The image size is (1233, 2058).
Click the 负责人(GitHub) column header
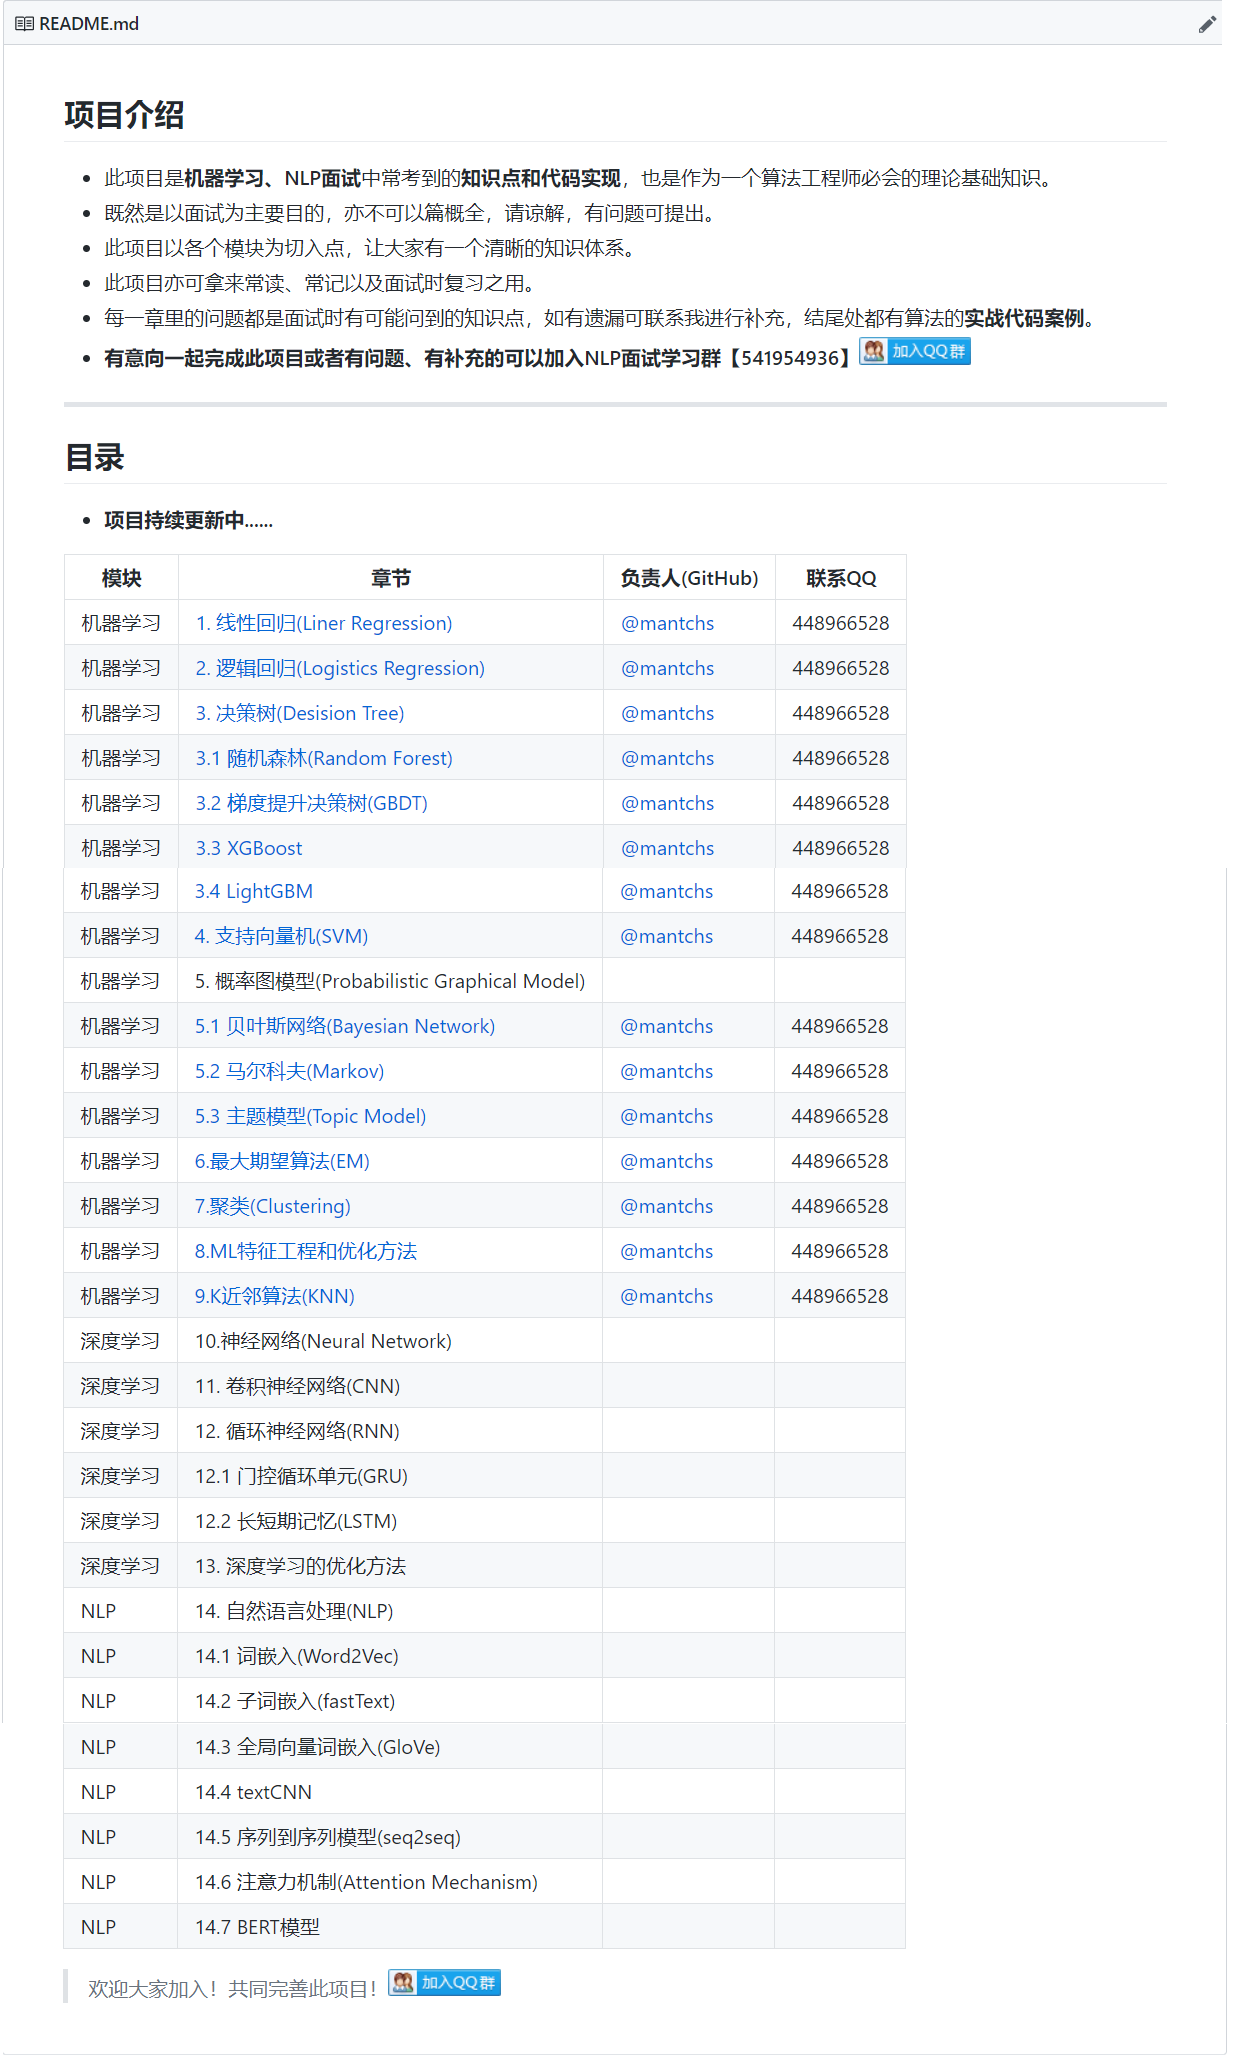coord(689,578)
